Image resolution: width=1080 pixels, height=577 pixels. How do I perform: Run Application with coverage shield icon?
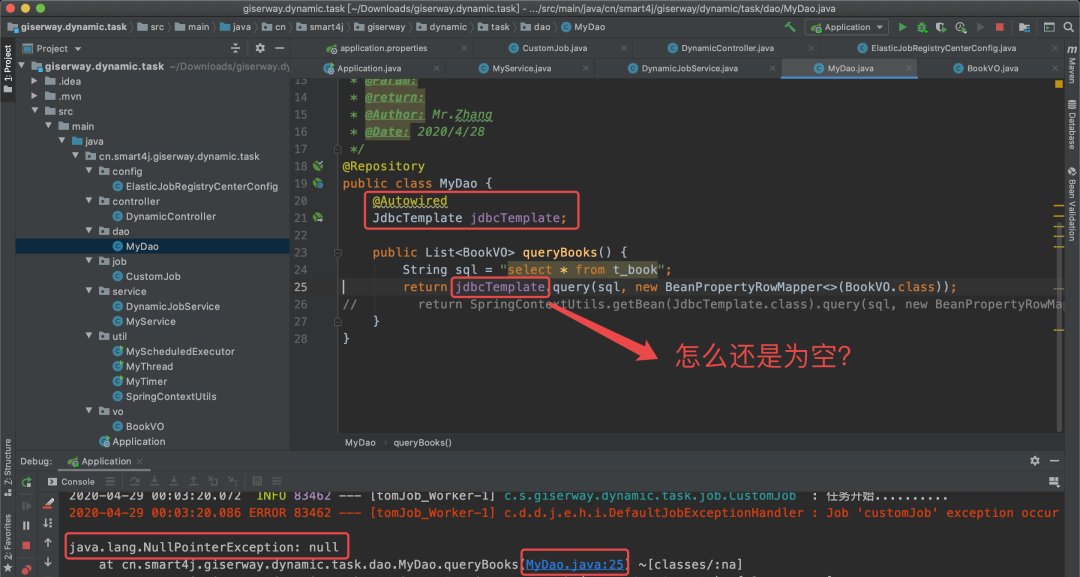[x=941, y=27]
